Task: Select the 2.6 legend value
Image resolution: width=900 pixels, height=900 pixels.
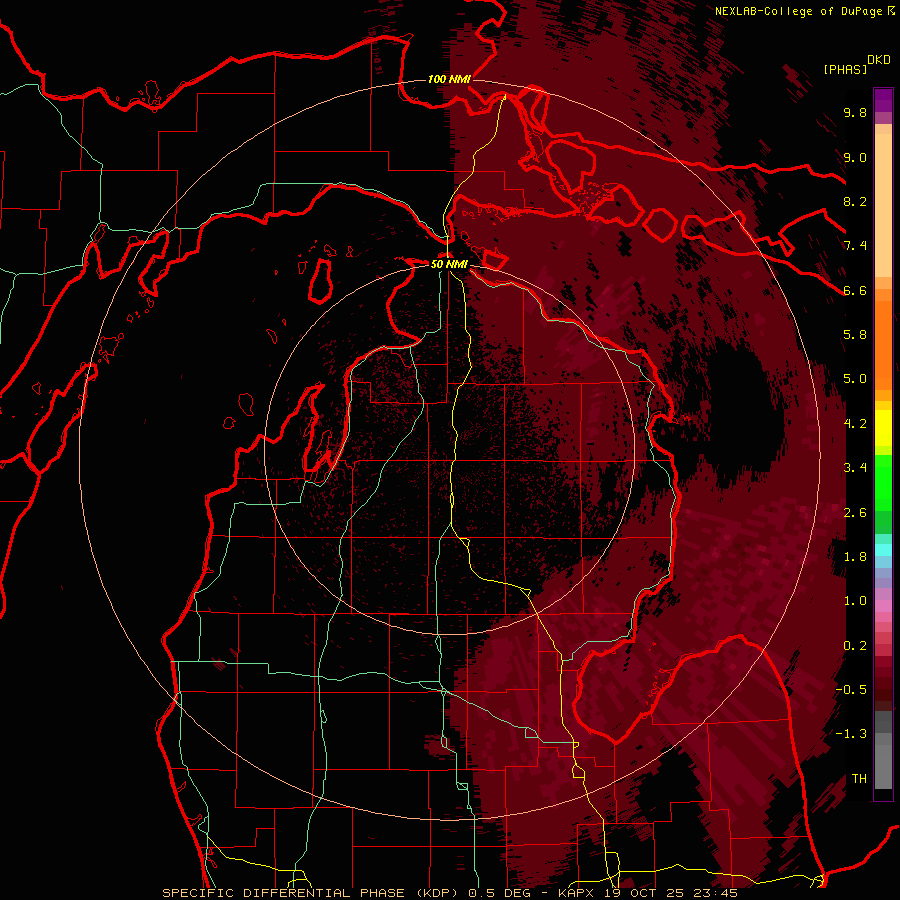Action: pos(855,513)
